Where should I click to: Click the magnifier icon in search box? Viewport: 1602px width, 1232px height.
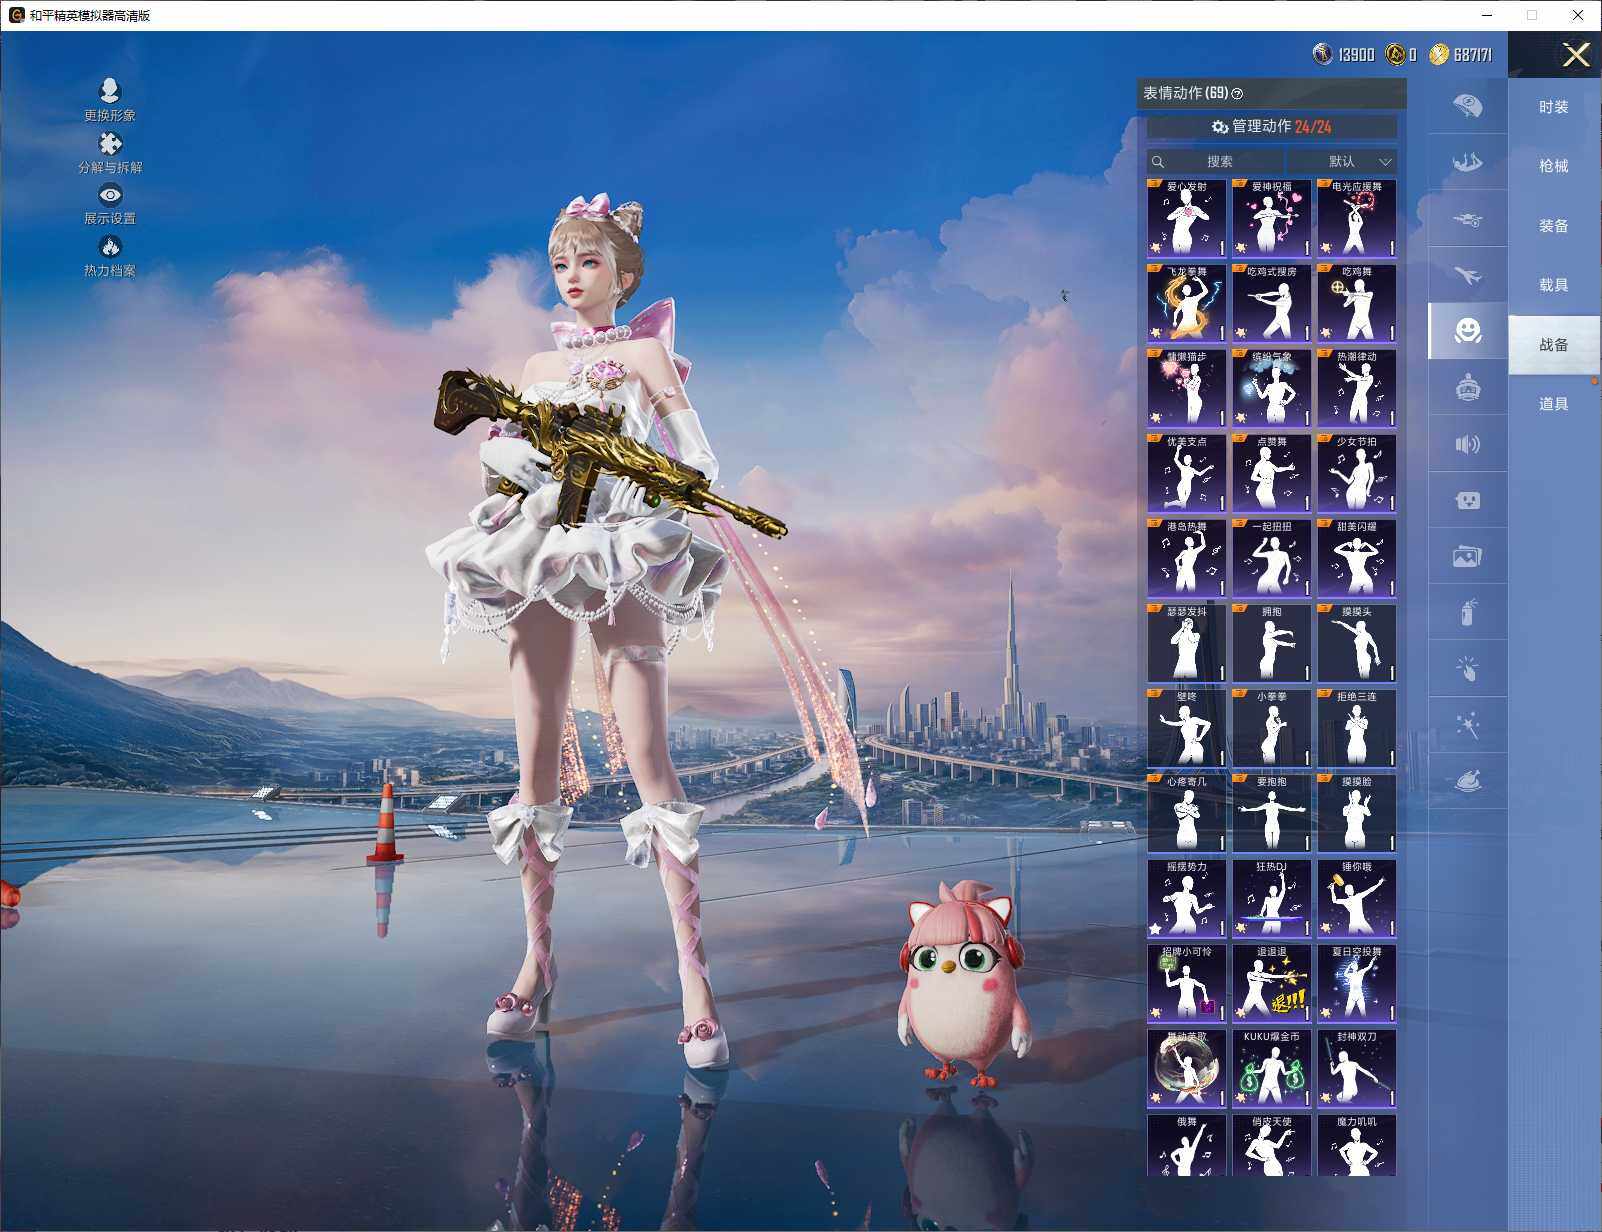(x=1158, y=161)
